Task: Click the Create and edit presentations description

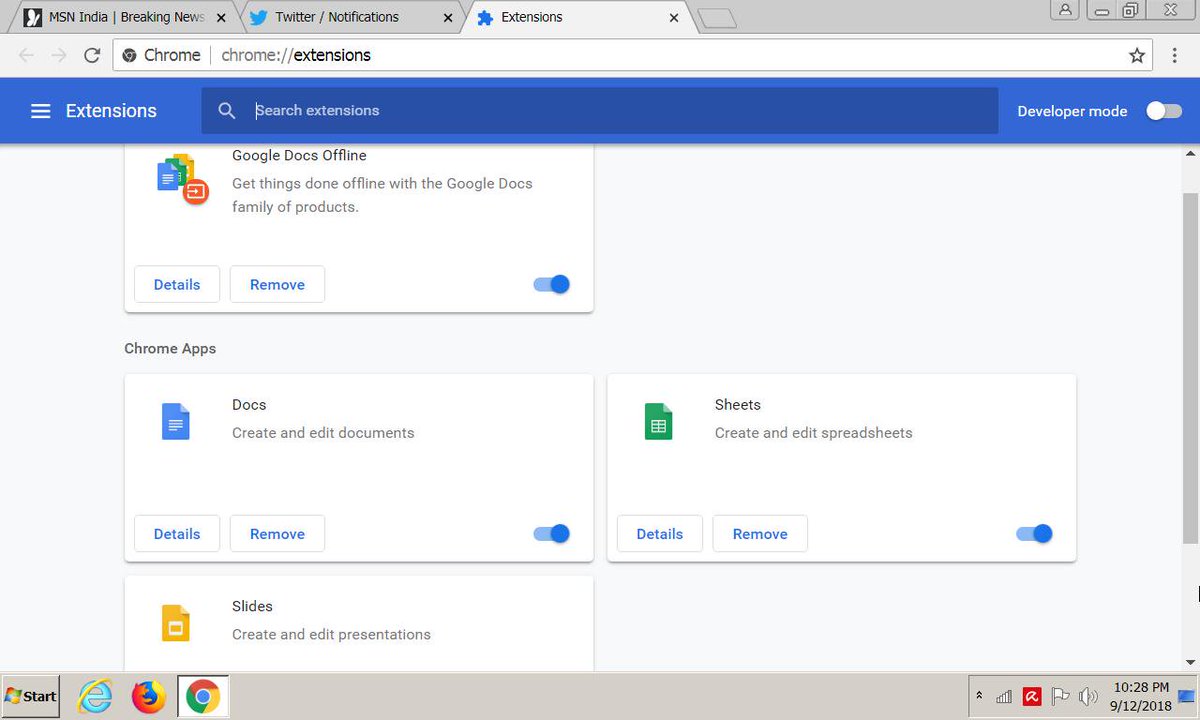Action: [x=331, y=634]
